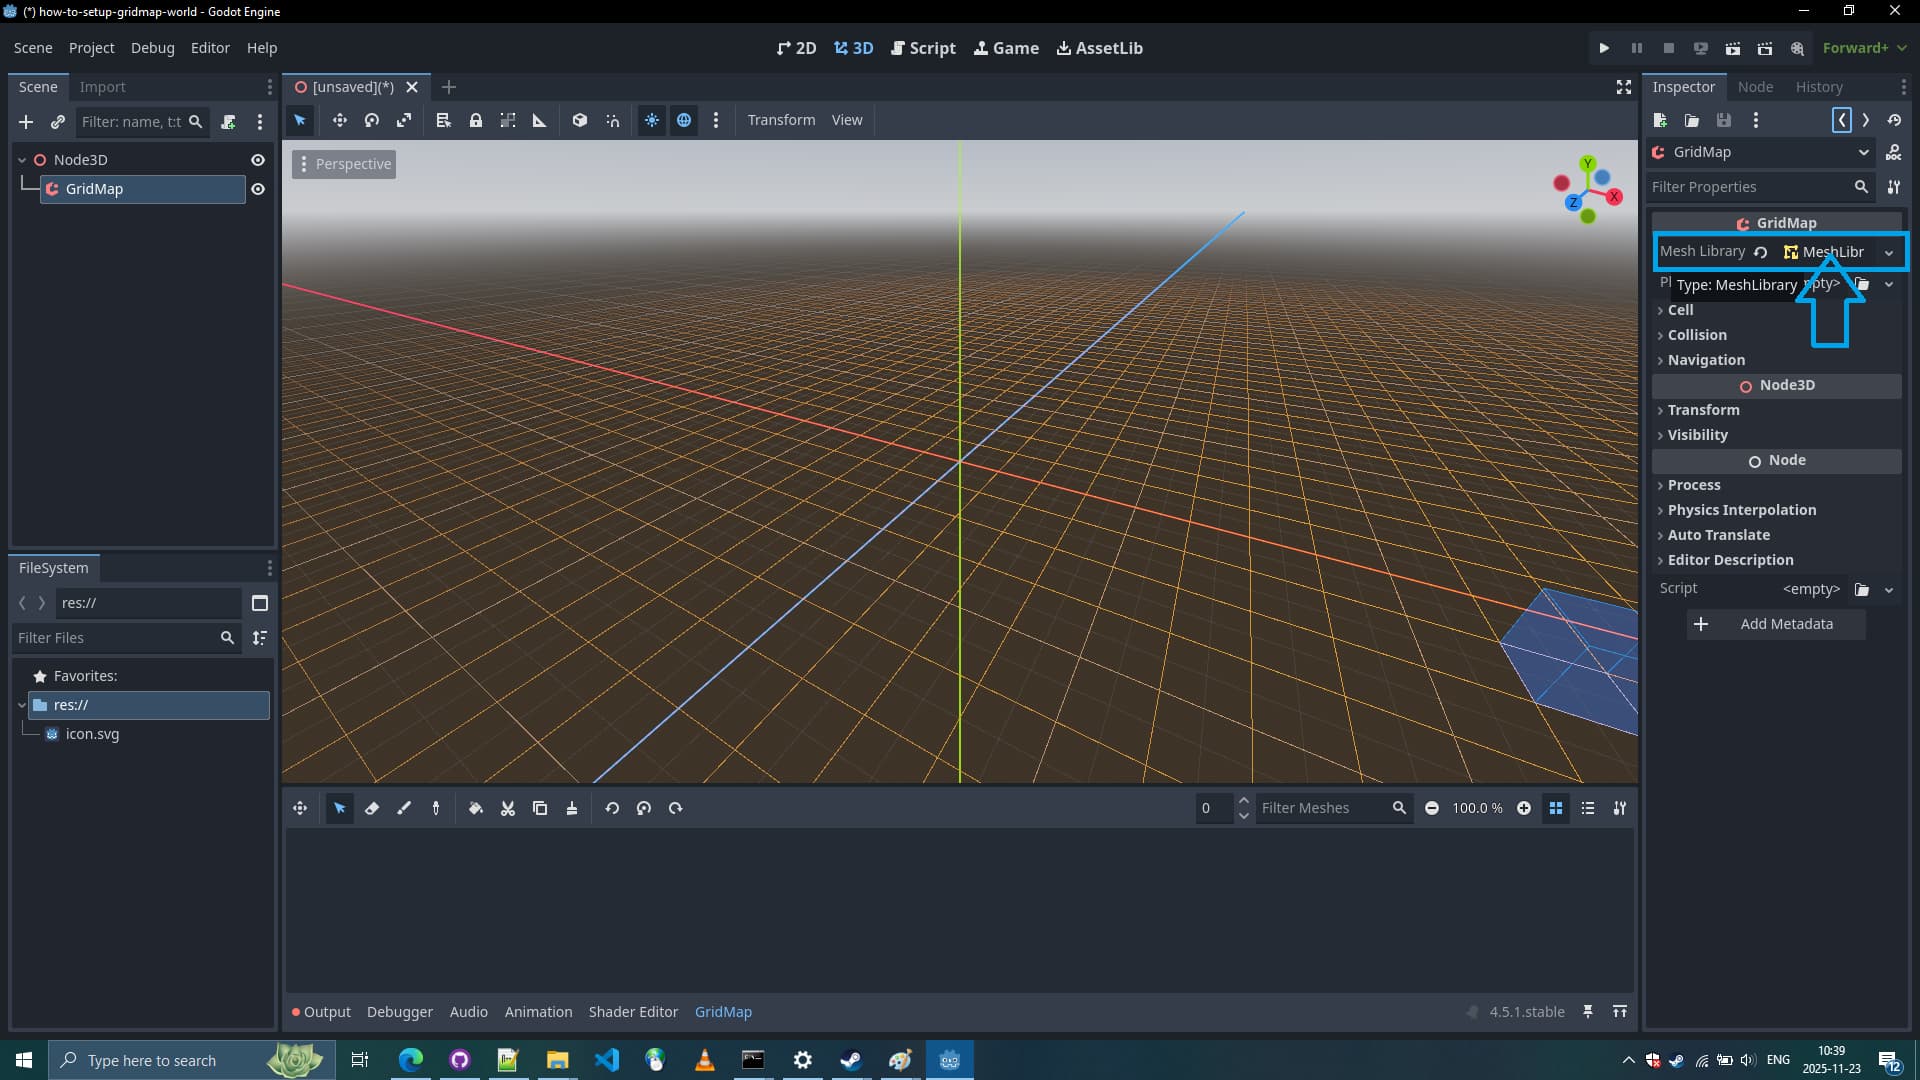Image resolution: width=1920 pixels, height=1080 pixels.
Task: Add a new child node plus icon
Action: 26,122
